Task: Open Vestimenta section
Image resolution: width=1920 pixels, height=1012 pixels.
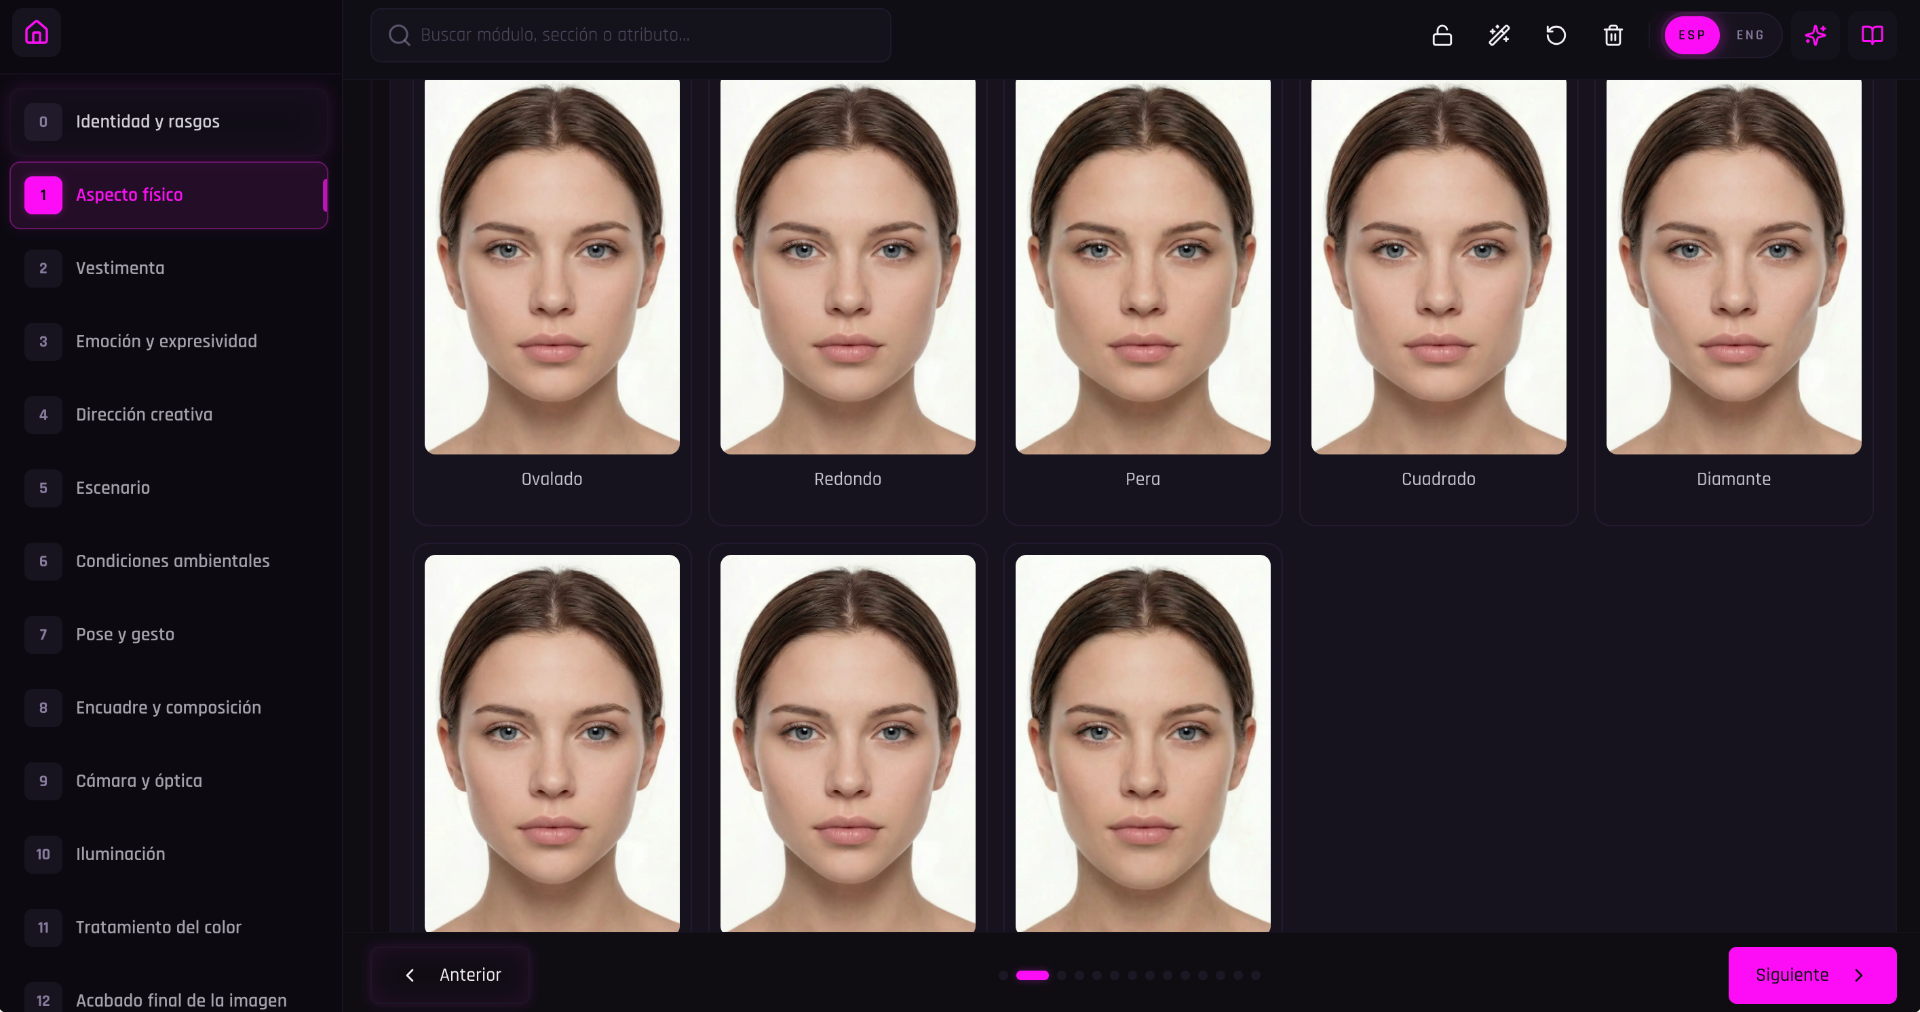Action: 169,268
